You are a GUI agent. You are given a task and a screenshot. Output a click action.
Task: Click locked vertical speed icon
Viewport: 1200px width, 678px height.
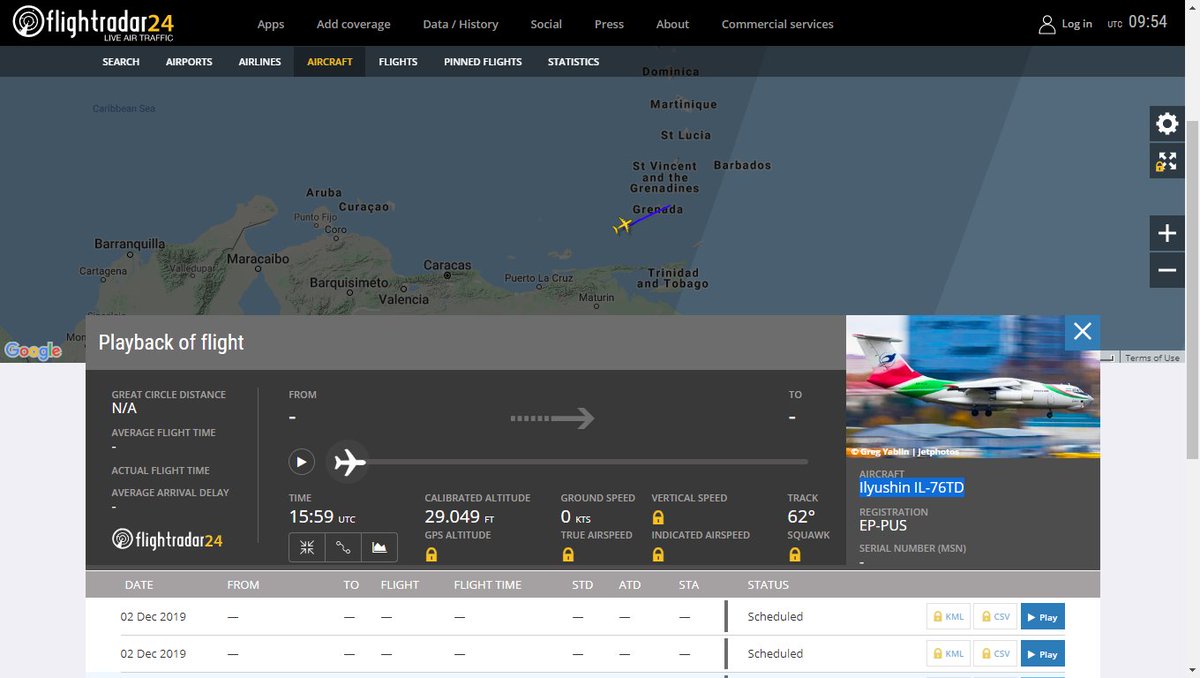(658, 517)
